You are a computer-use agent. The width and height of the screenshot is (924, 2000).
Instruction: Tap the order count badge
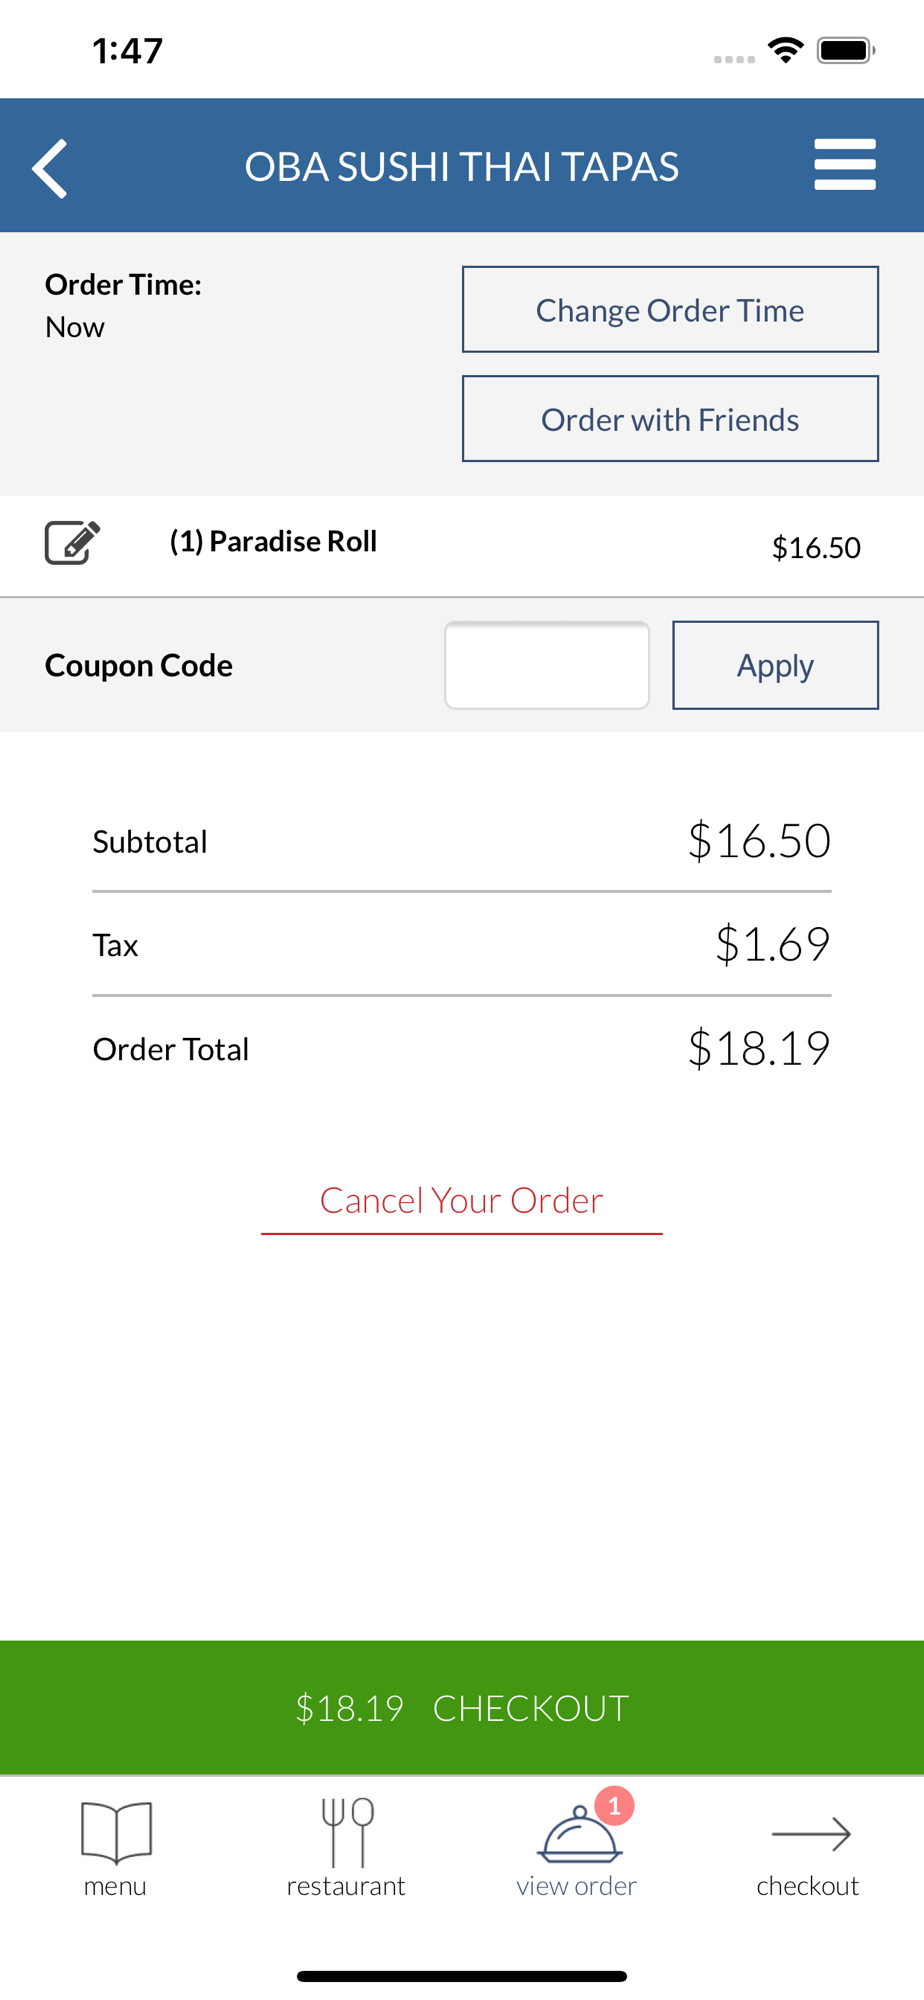click(x=614, y=1806)
